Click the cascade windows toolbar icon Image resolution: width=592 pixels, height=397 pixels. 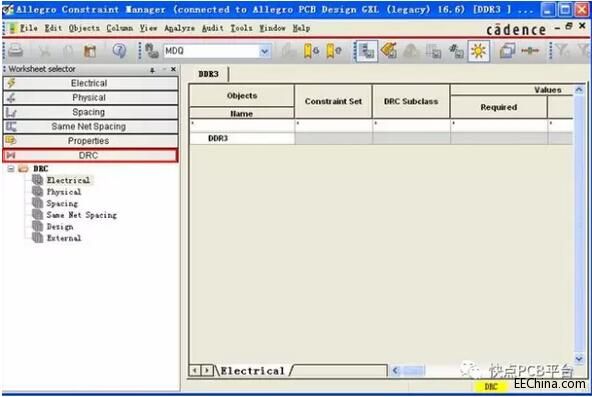[x=507, y=51]
